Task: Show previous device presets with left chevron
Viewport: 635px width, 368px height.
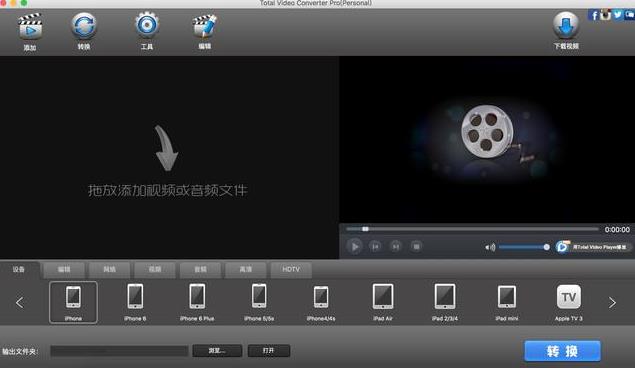Action: pos(19,302)
